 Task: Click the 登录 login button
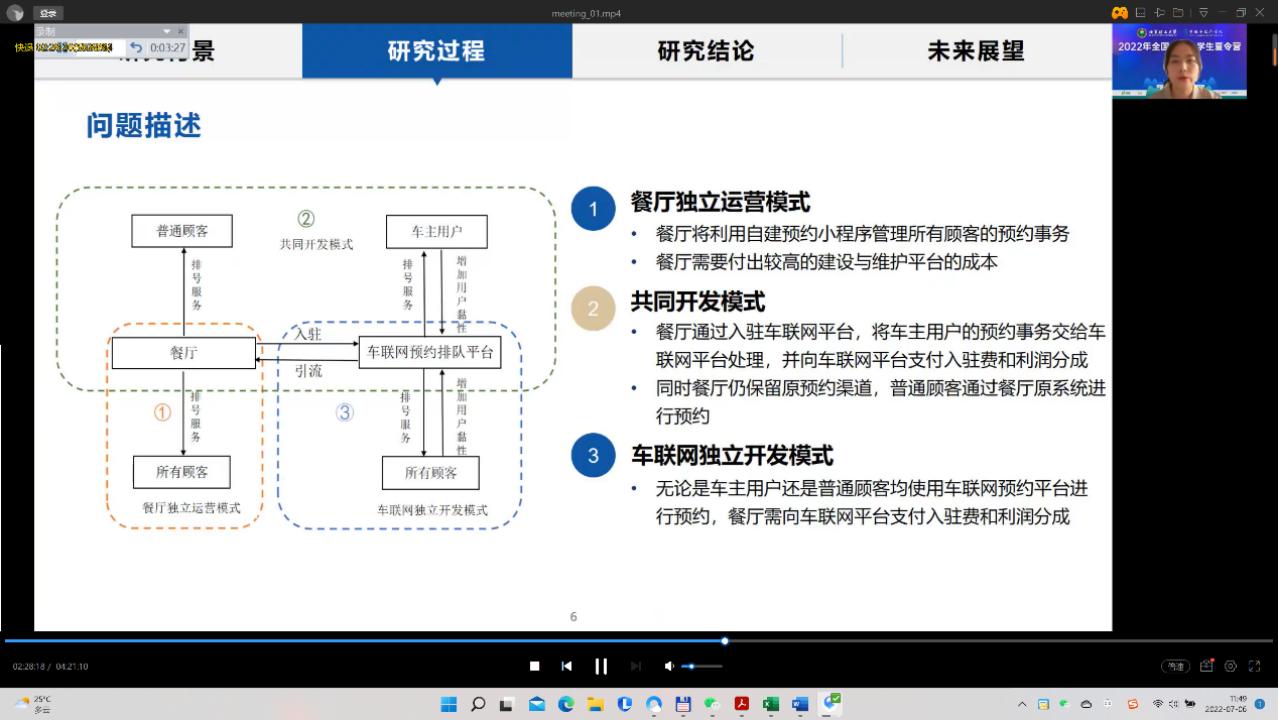(48, 13)
